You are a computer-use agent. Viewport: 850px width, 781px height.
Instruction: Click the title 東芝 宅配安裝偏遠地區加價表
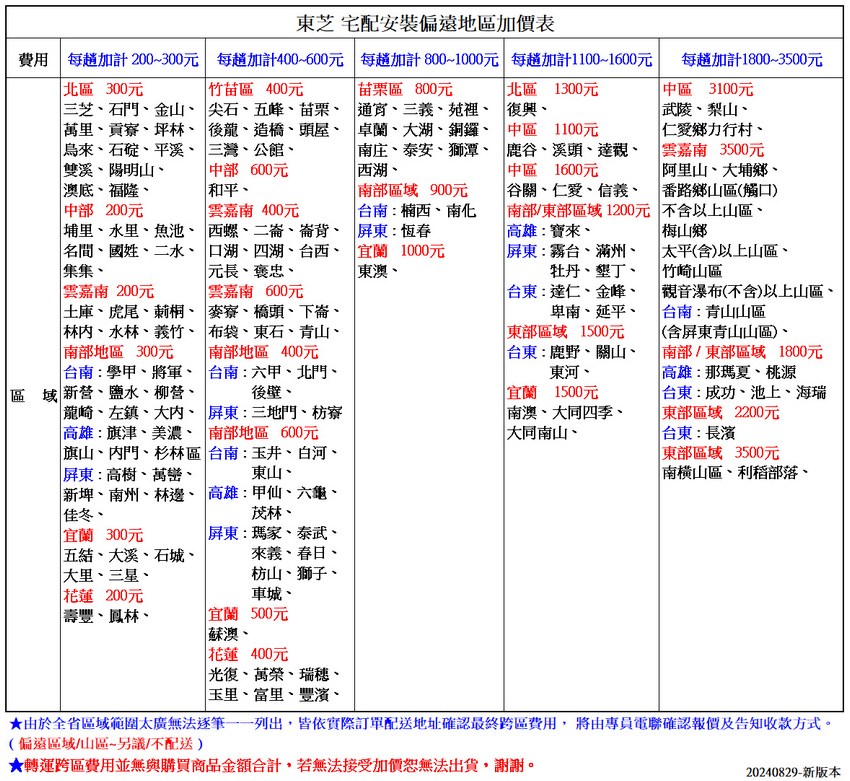tap(425, 23)
